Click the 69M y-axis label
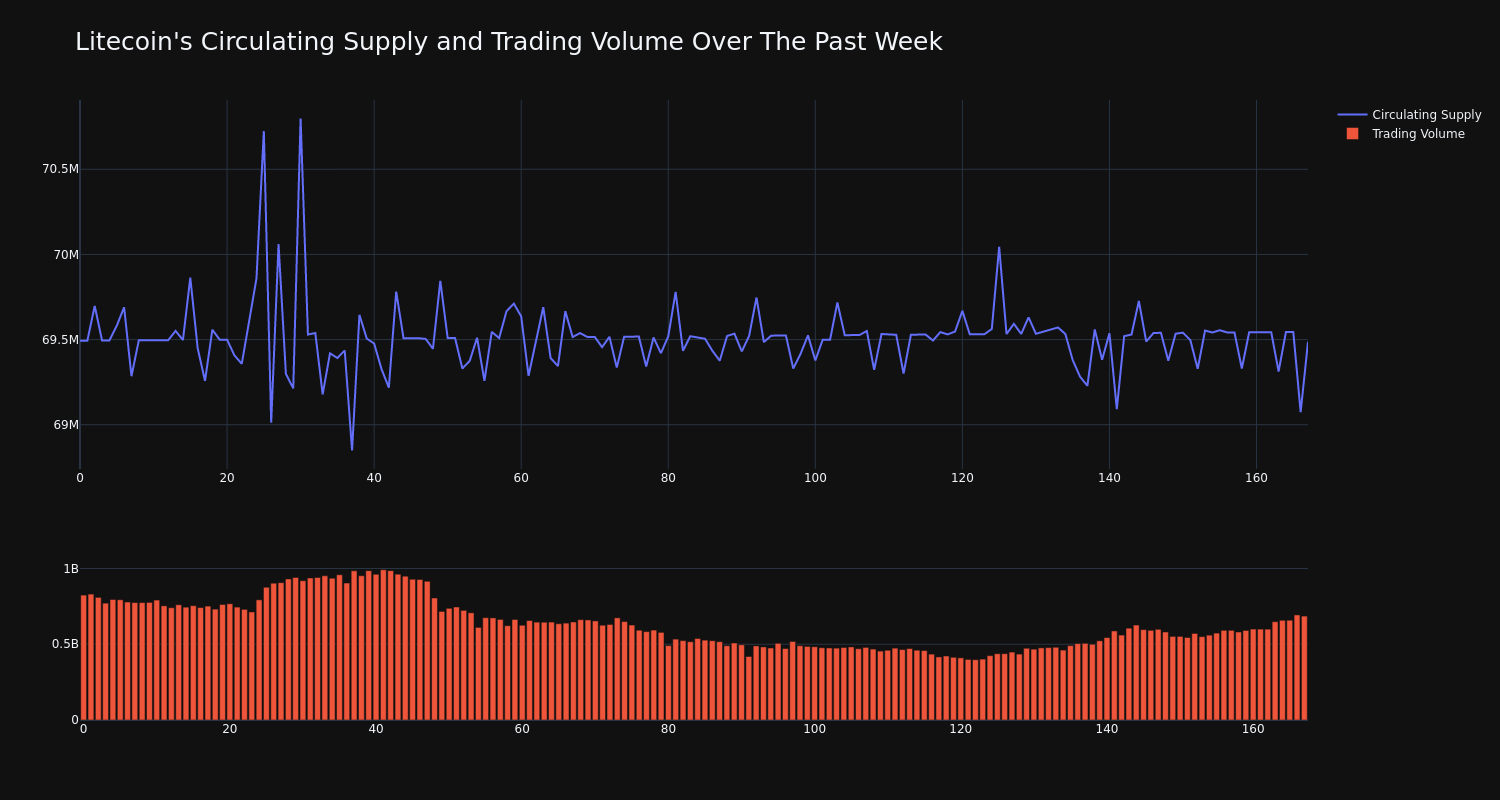Screen dimensions: 1500x800 66,425
